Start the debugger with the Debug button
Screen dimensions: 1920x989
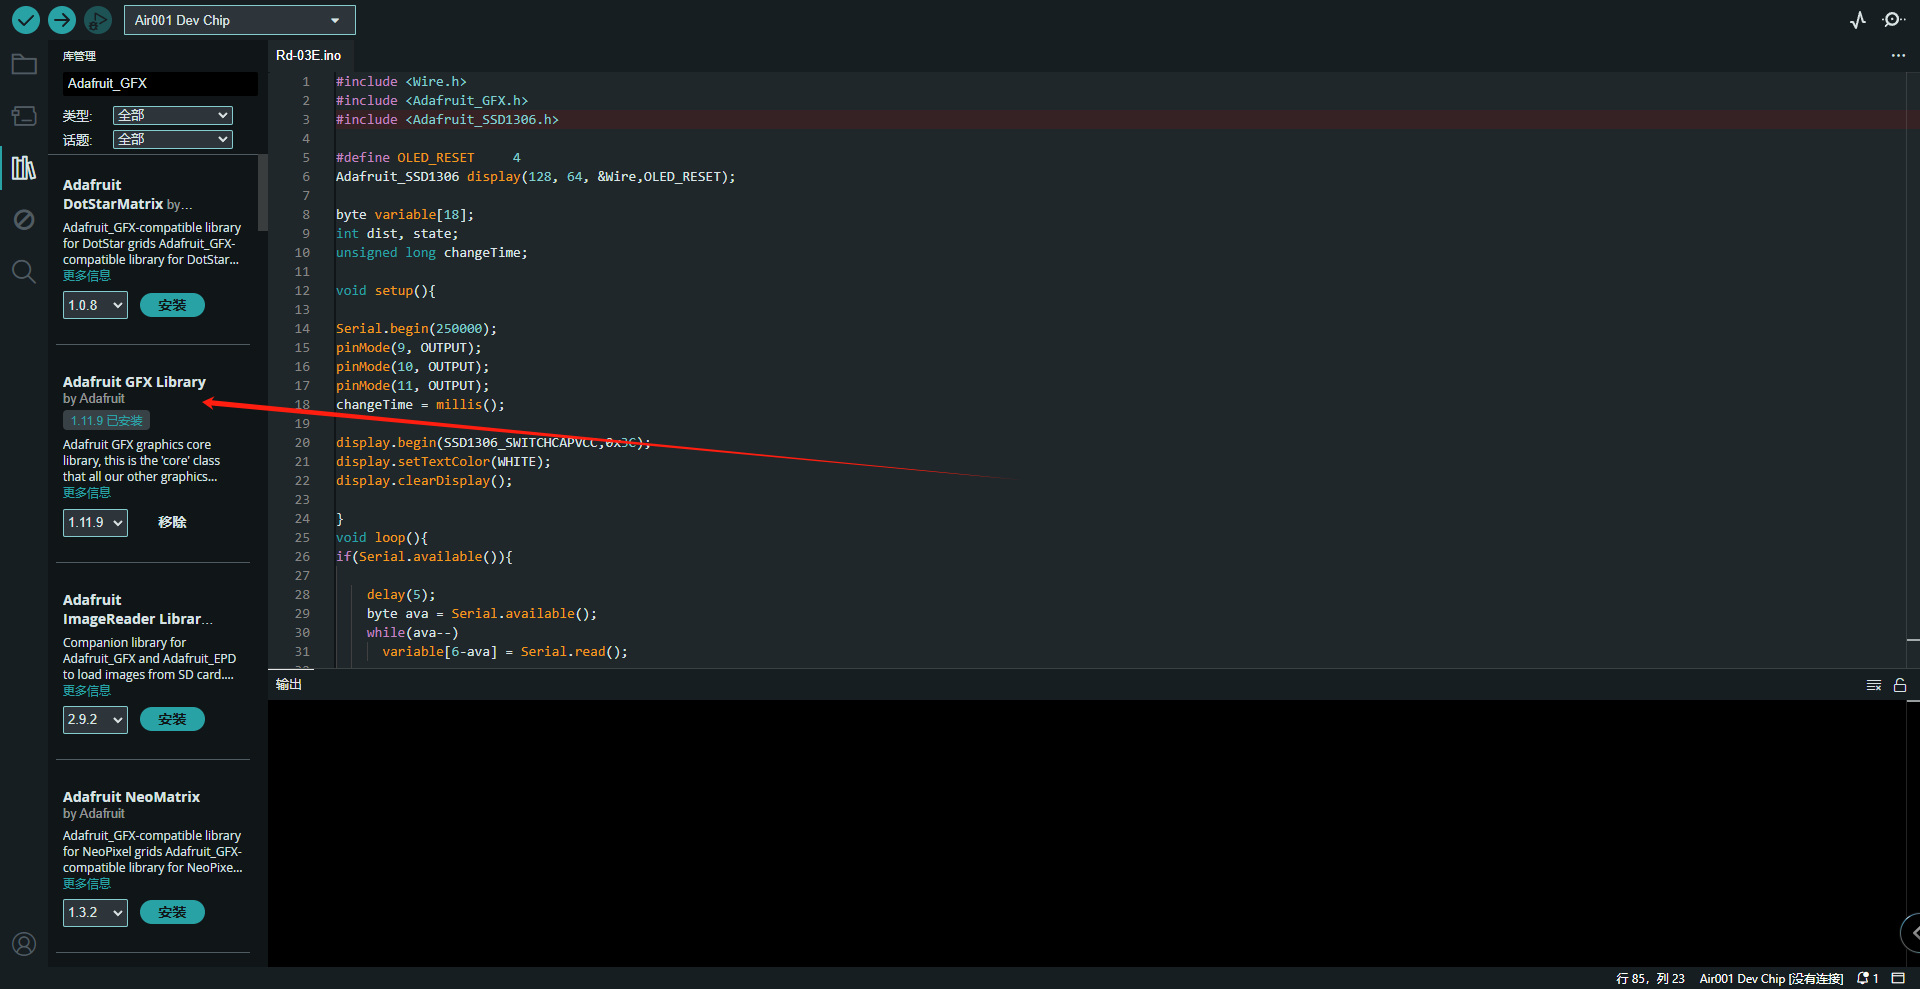[x=98, y=19]
